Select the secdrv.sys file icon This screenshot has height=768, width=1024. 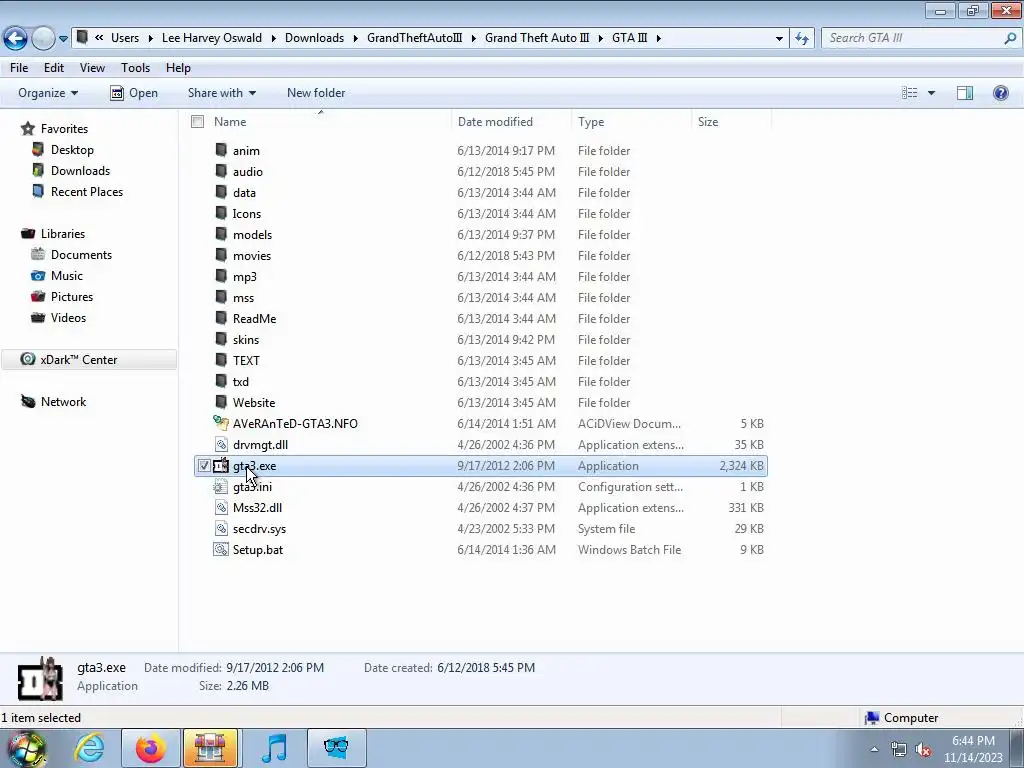(221, 528)
